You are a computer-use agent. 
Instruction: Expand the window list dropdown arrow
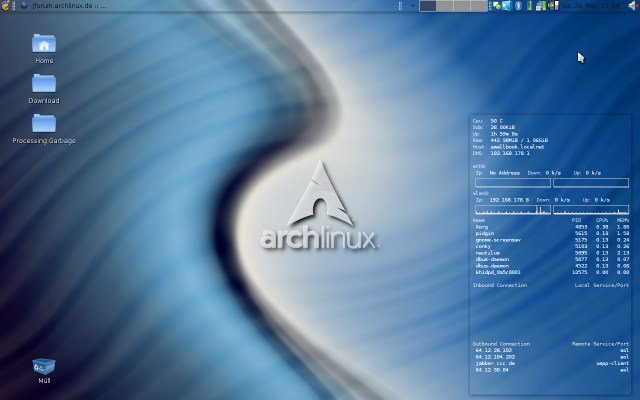(413, 6)
